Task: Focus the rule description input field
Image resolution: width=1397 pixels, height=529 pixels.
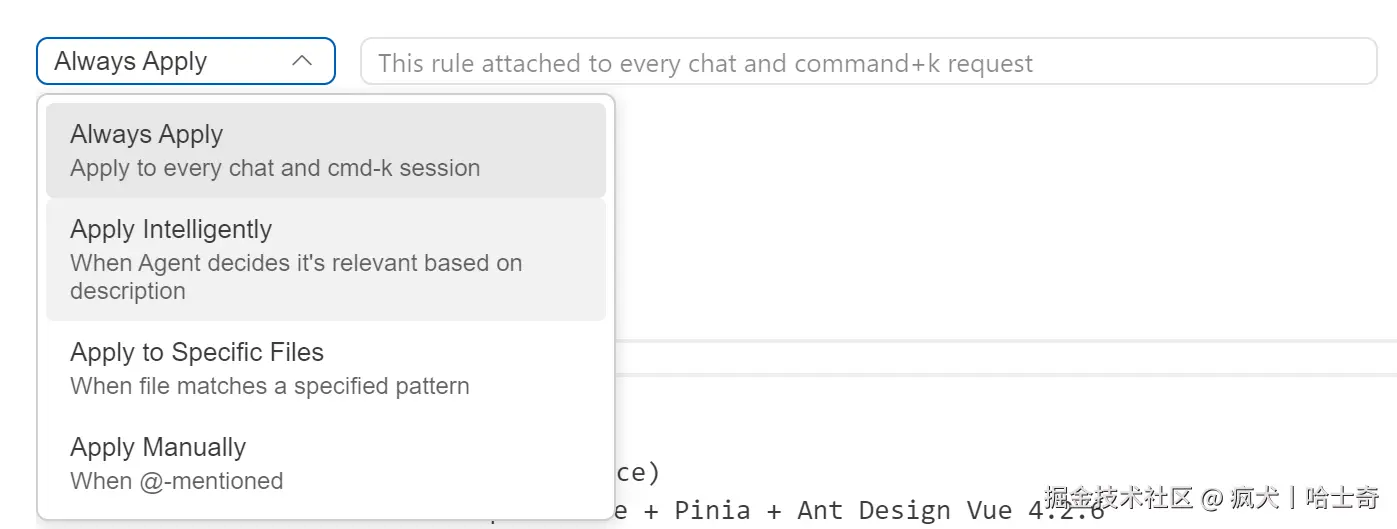Action: (868, 62)
